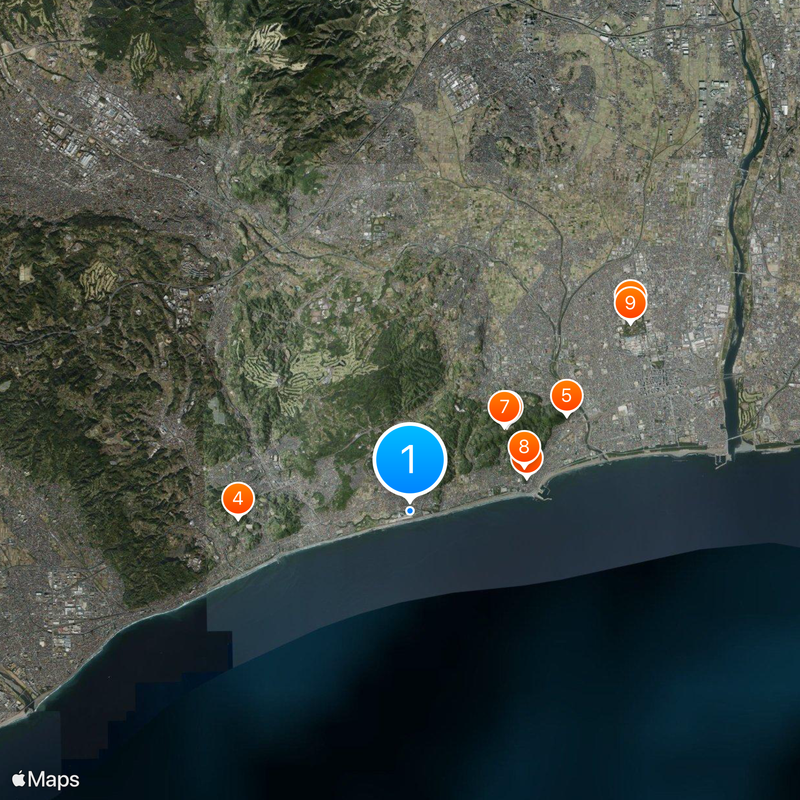Screen dimensions: 800x800
Task: Click the small blue location dot below pin 1
Action: click(x=408, y=510)
